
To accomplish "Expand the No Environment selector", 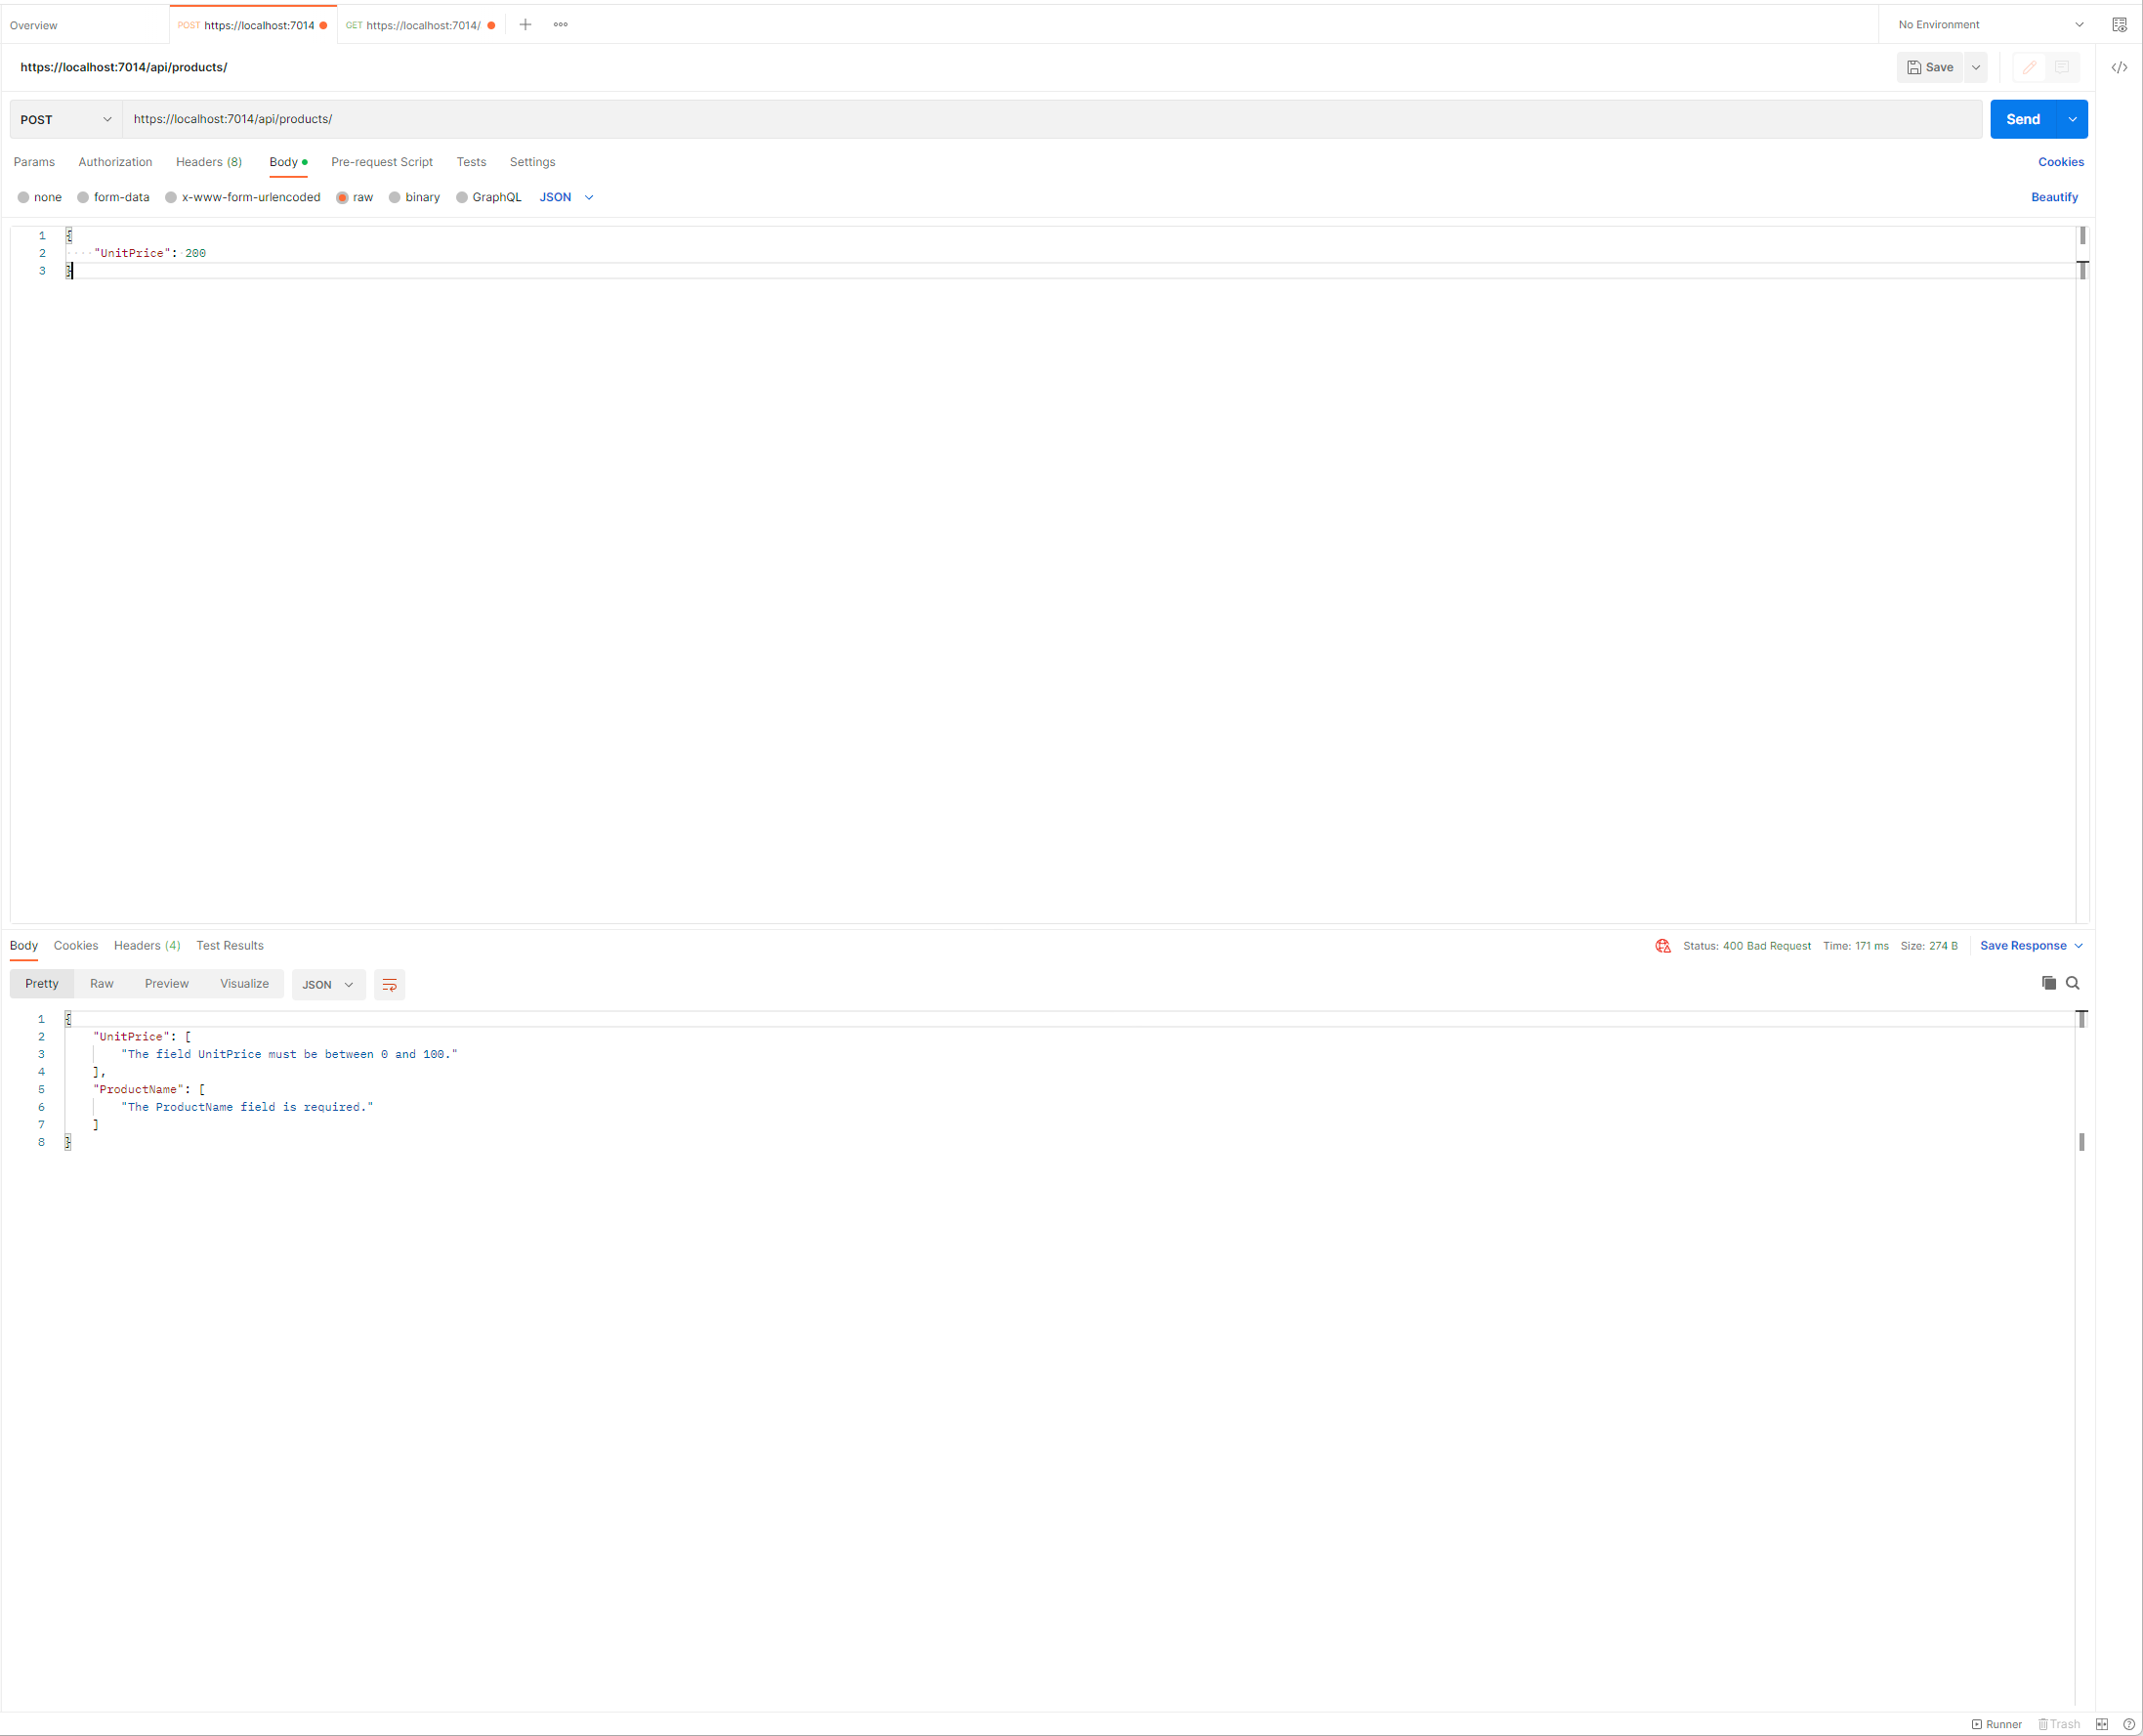I will [x=1988, y=25].
